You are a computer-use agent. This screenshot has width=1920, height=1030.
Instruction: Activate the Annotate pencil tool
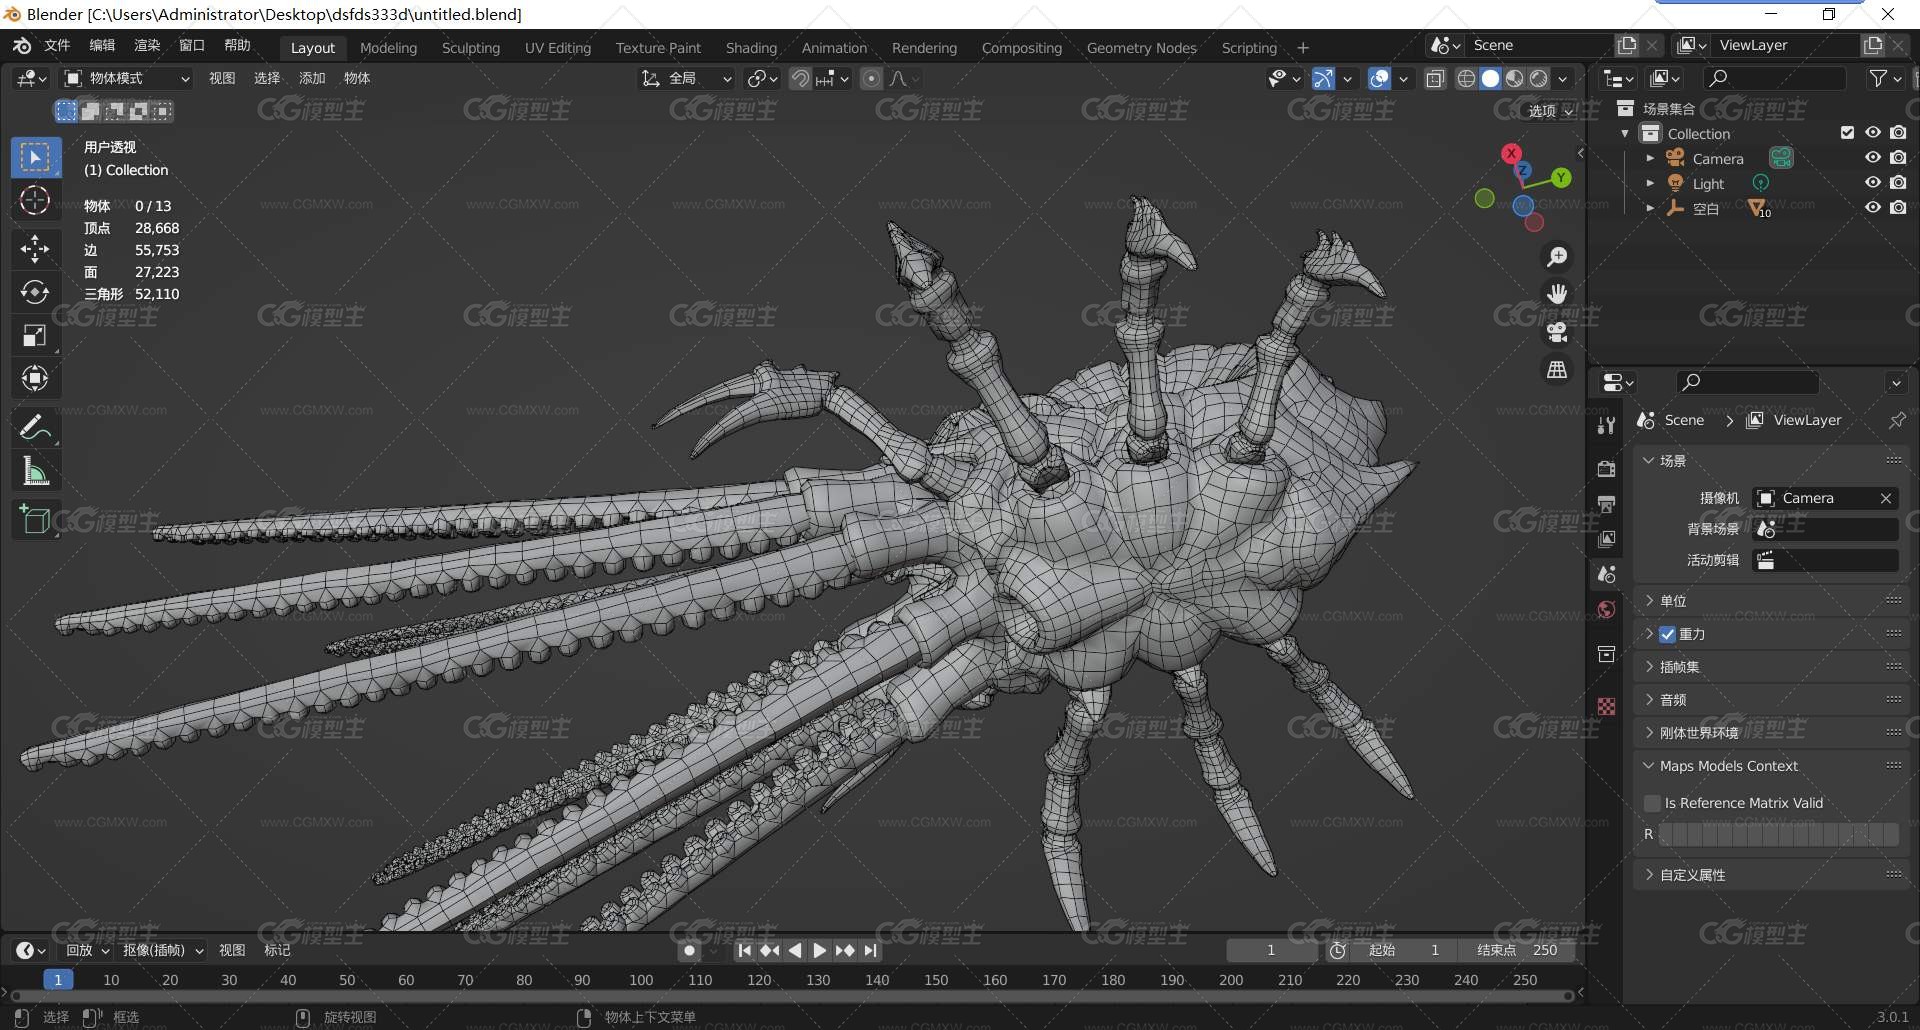(x=35, y=427)
